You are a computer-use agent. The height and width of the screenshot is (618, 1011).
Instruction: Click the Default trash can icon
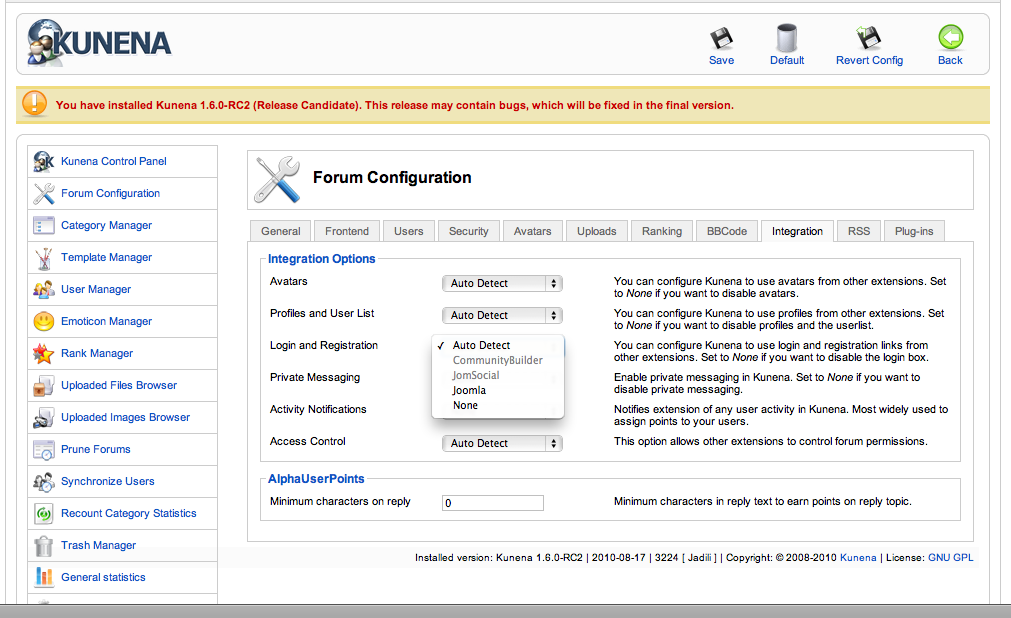pos(787,38)
